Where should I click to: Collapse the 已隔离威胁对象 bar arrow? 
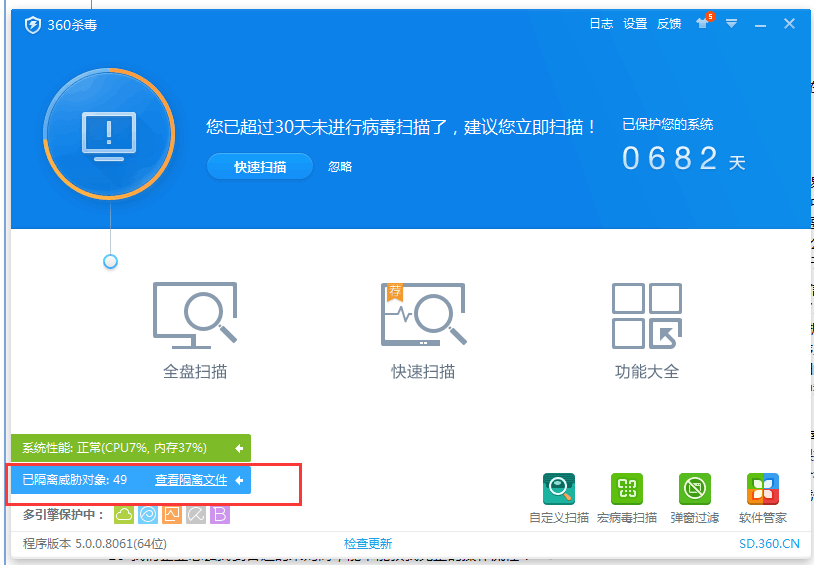tap(239, 480)
